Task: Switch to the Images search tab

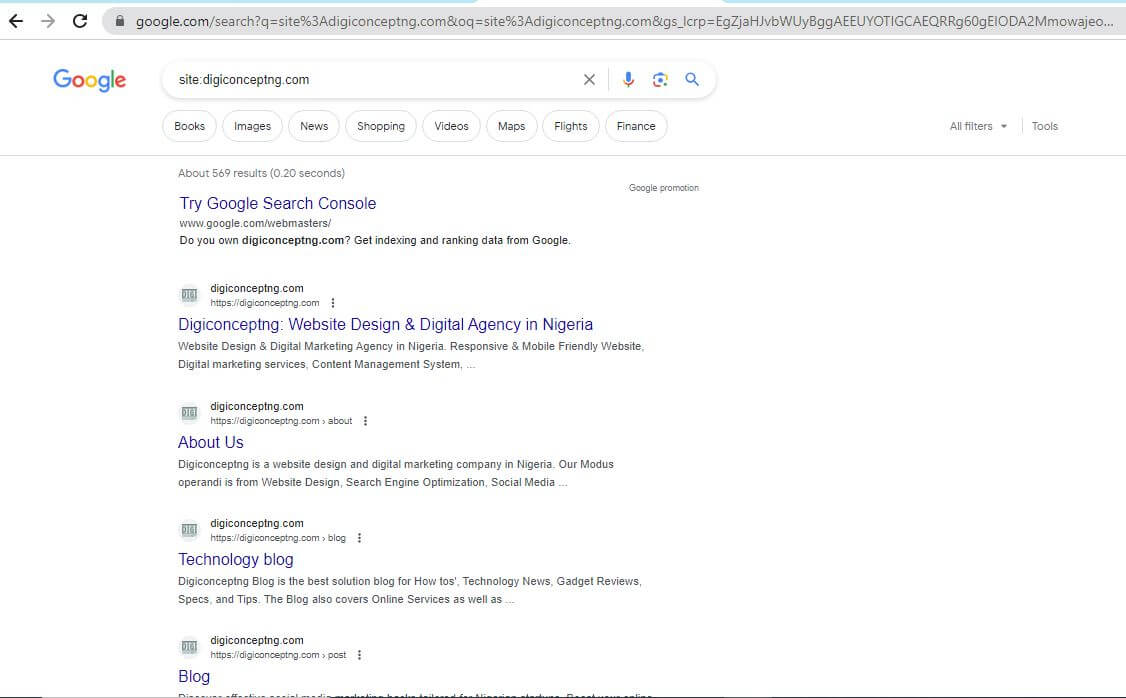Action: pos(252,126)
